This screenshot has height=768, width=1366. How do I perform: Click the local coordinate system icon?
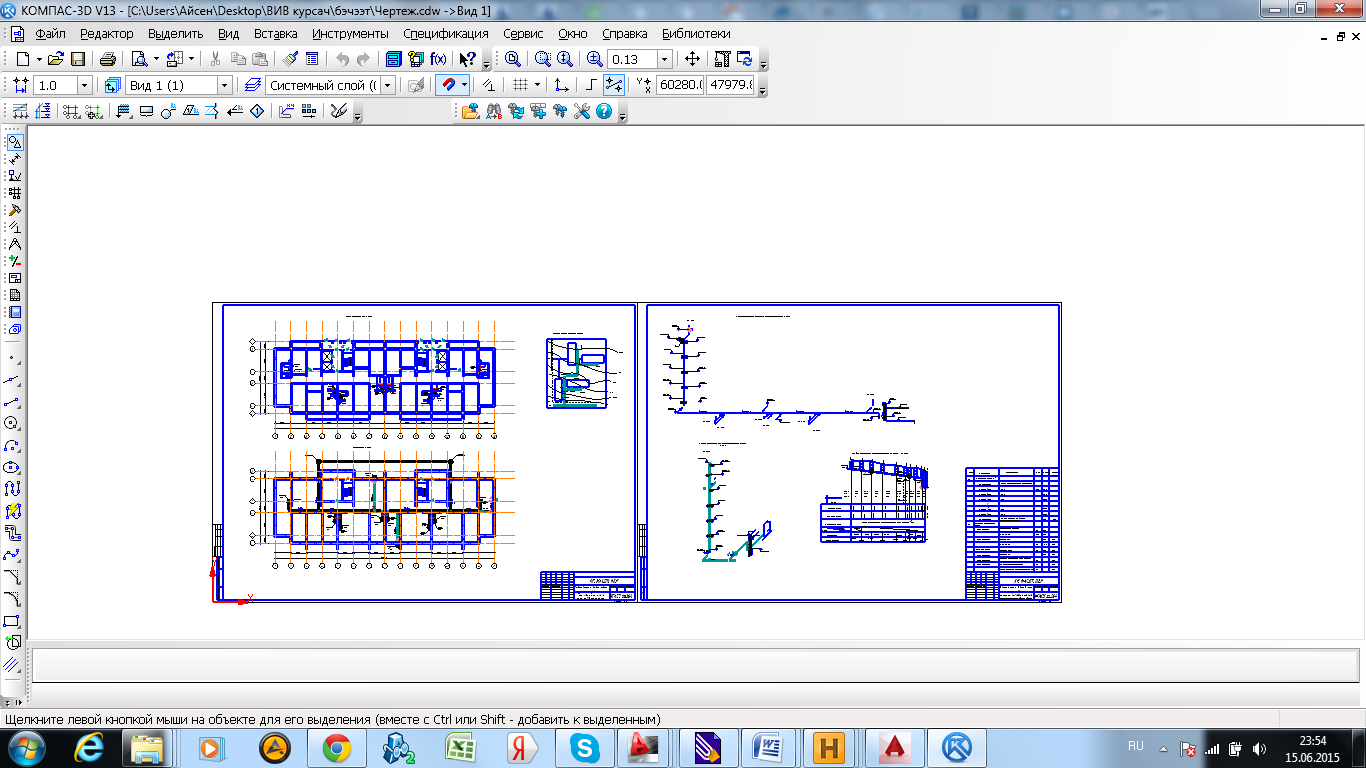562,85
